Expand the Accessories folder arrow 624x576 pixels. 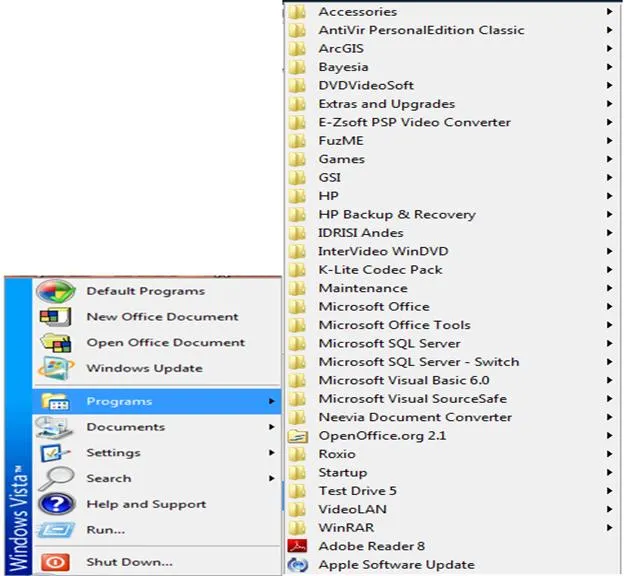point(609,12)
